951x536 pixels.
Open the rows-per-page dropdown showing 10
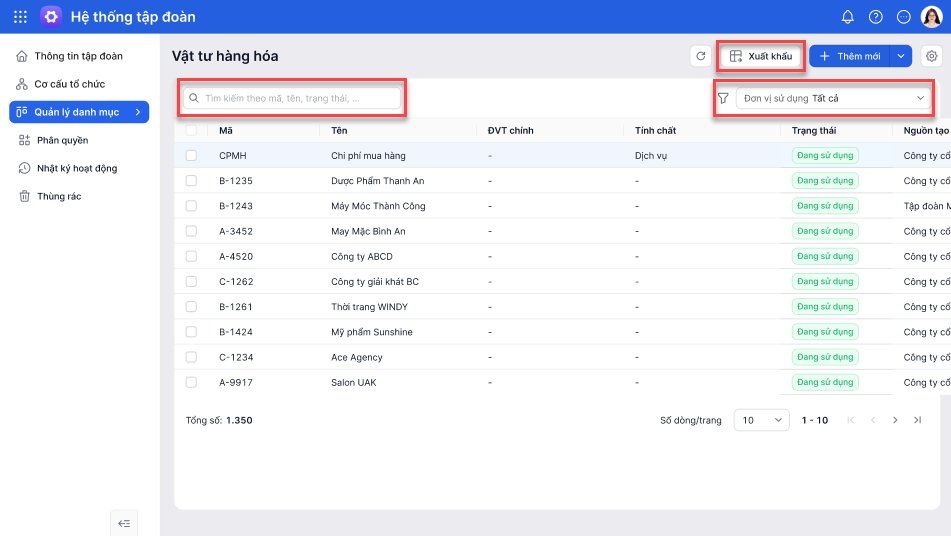click(761, 420)
